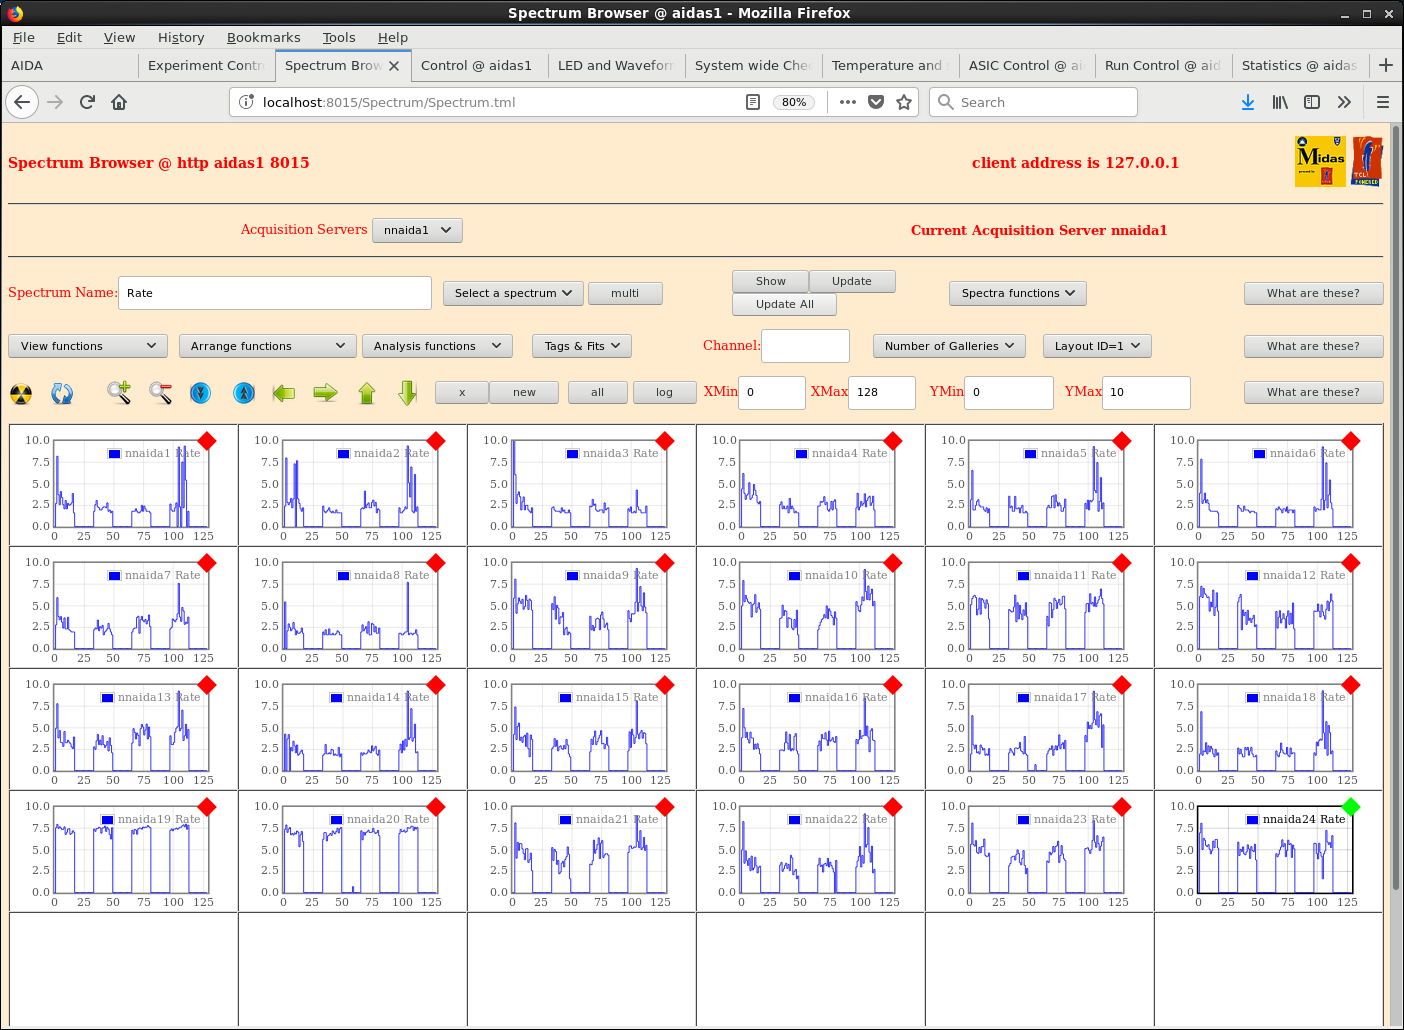Expand the View functions dropdown
This screenshot has width=1404, height=1030.
coord(88,346)
